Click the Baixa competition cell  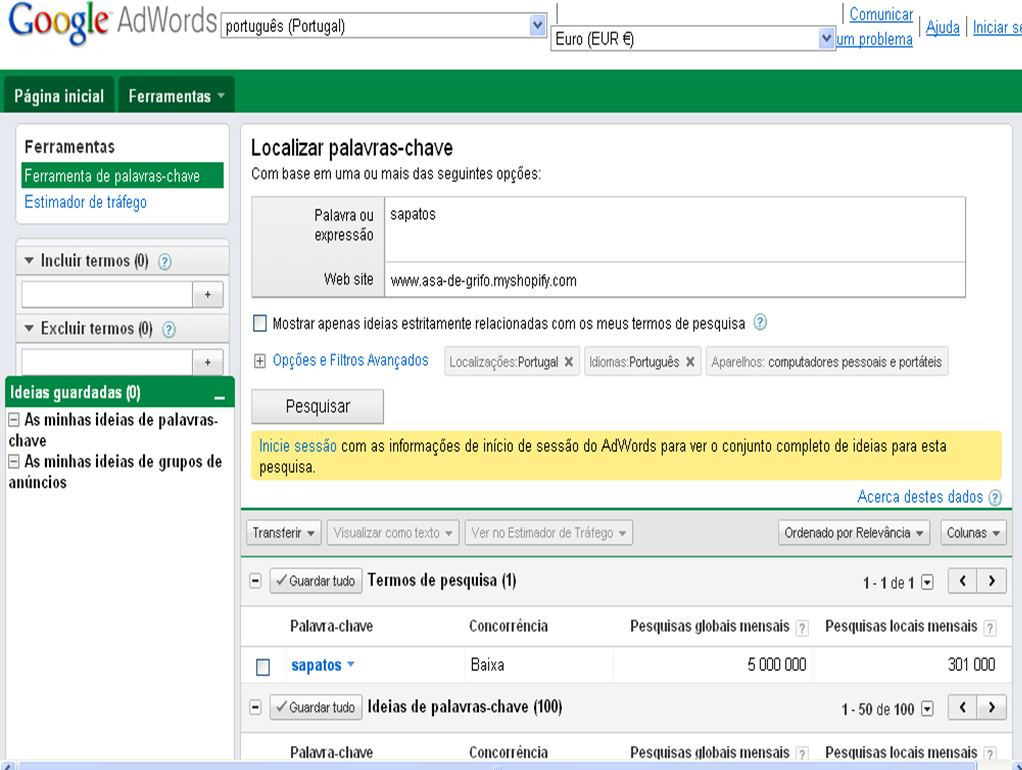pyautogui.click(x=487, y=665)
